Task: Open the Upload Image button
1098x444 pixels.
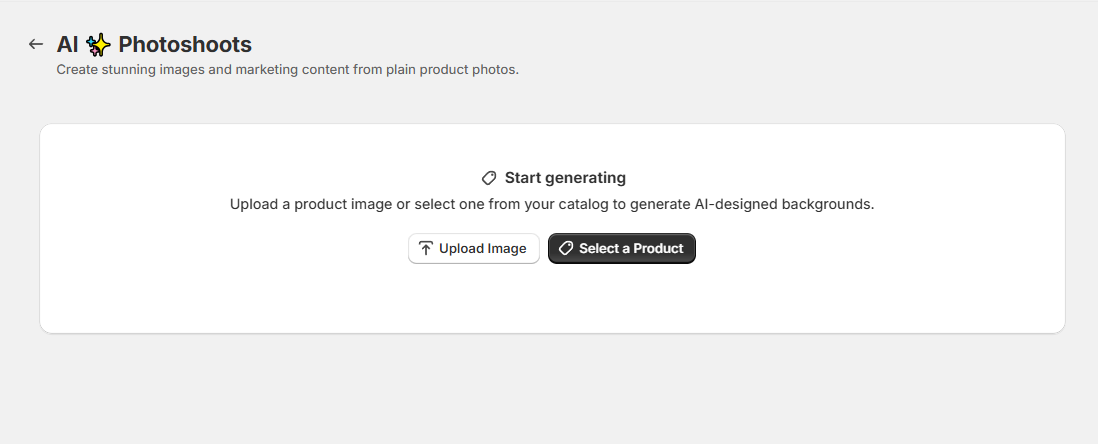Action: [474, 248]
